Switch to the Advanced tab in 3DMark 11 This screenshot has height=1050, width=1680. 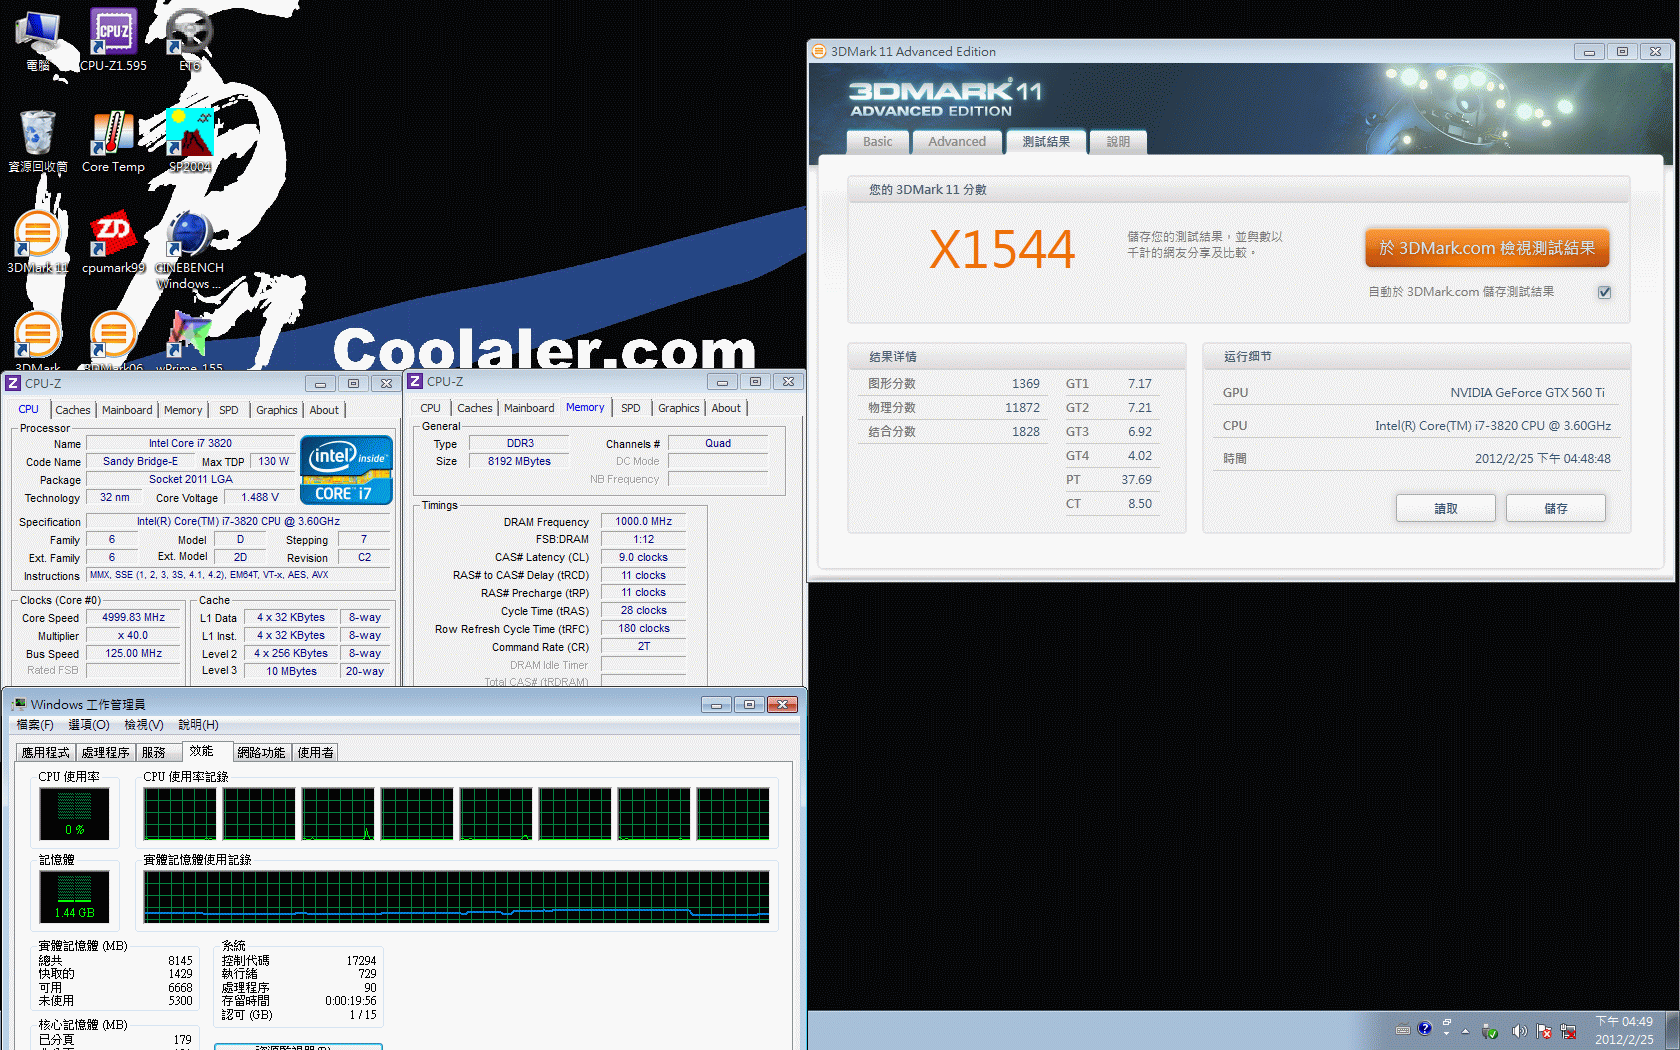pyautogui.click(x=957, y=142)
